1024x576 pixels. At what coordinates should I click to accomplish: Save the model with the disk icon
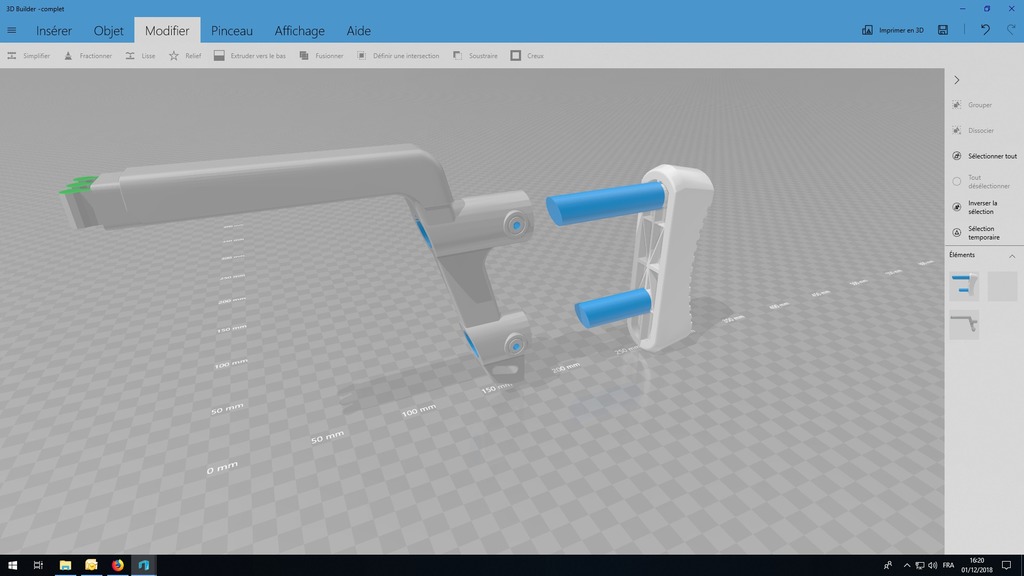coord(943,30)
